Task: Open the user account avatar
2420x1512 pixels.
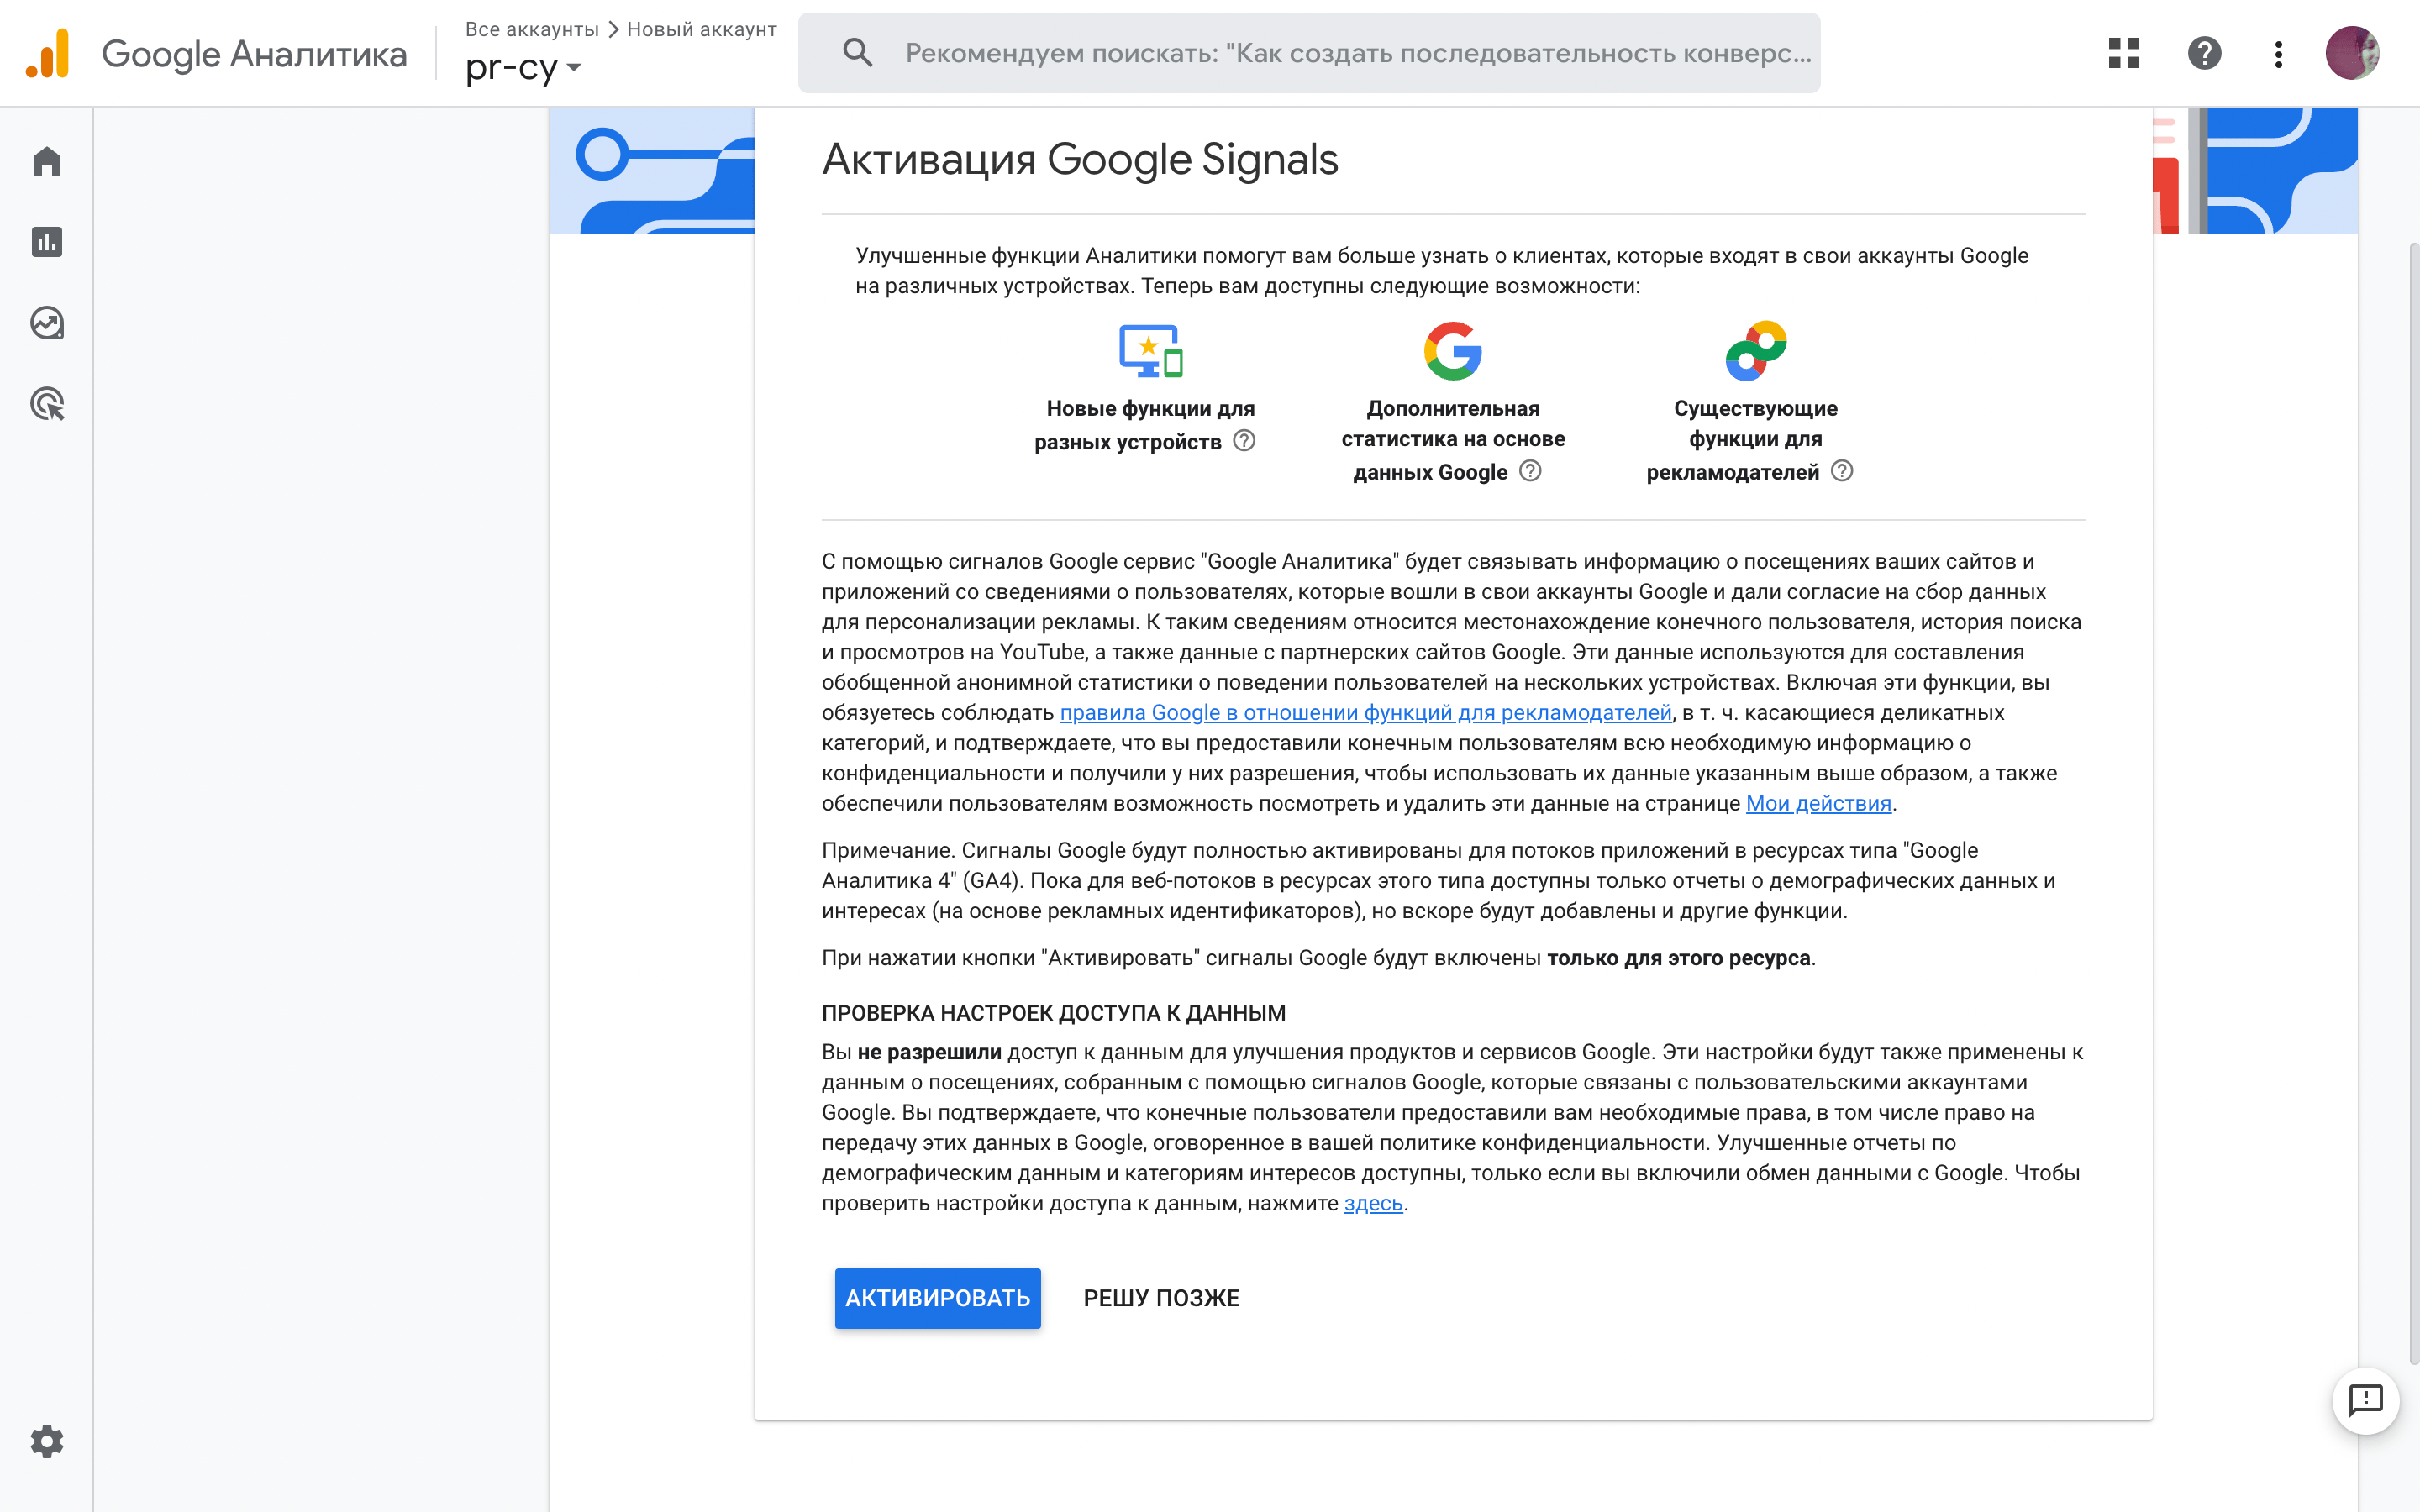Action: click(x=2352, y=53)
